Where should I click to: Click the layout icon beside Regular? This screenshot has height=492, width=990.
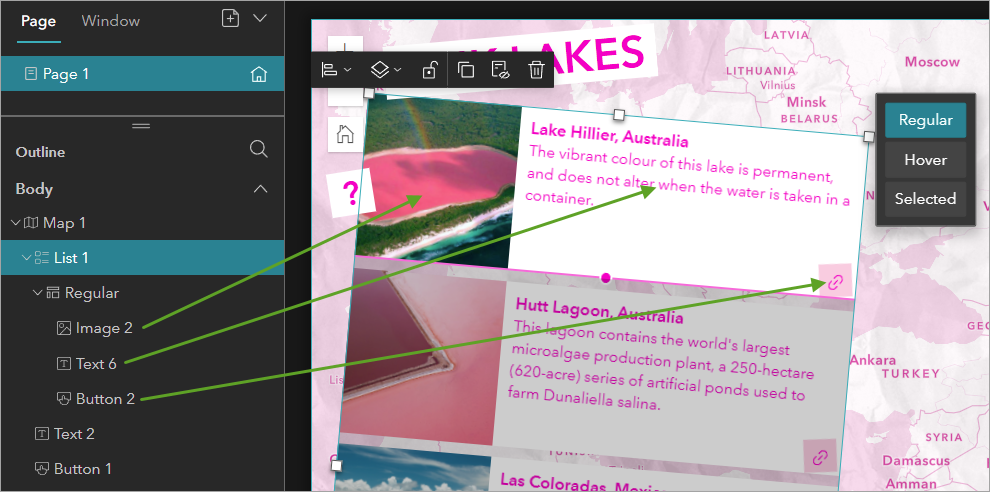53,293
